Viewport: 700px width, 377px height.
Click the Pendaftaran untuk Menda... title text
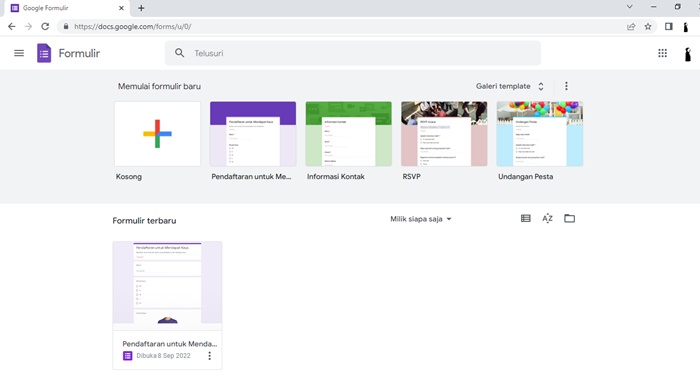[x=170, y=343]
